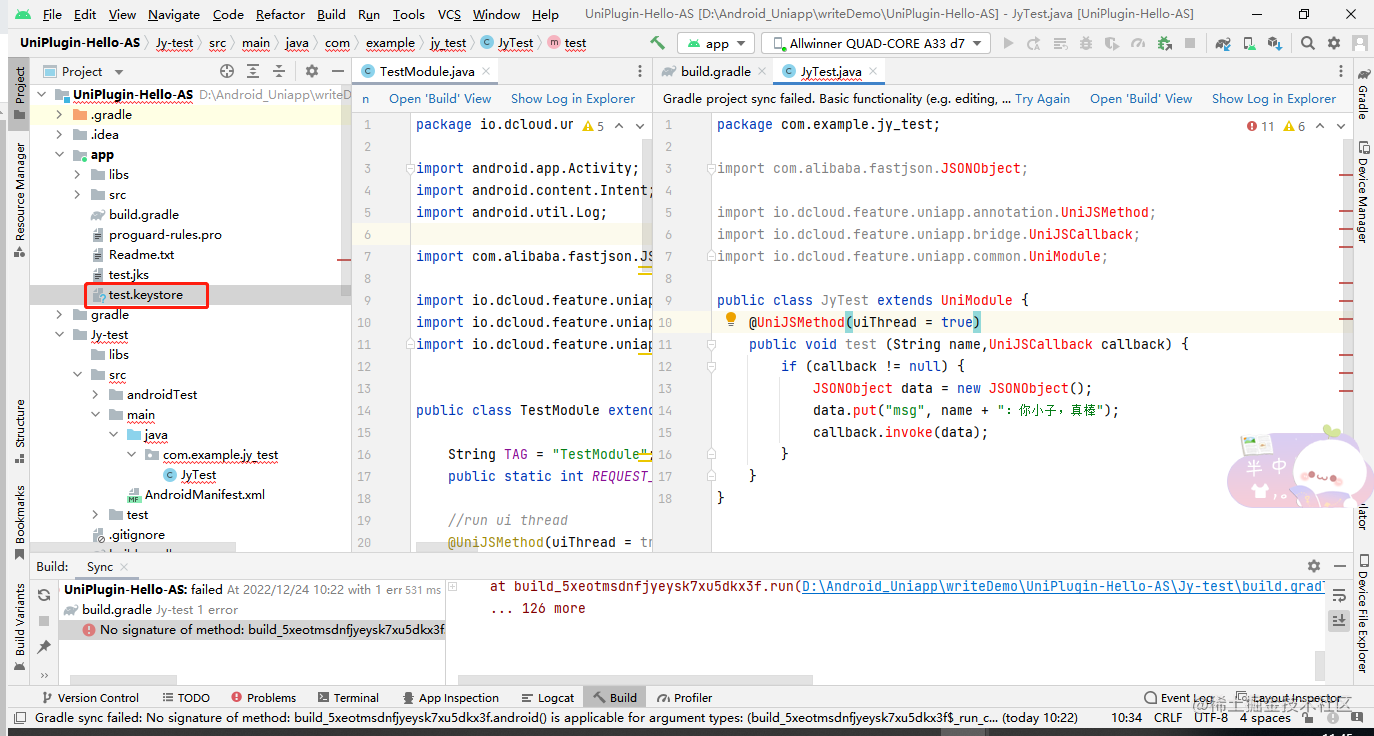
Task: Open the Logcat tool window
Action: click(547, 697)
